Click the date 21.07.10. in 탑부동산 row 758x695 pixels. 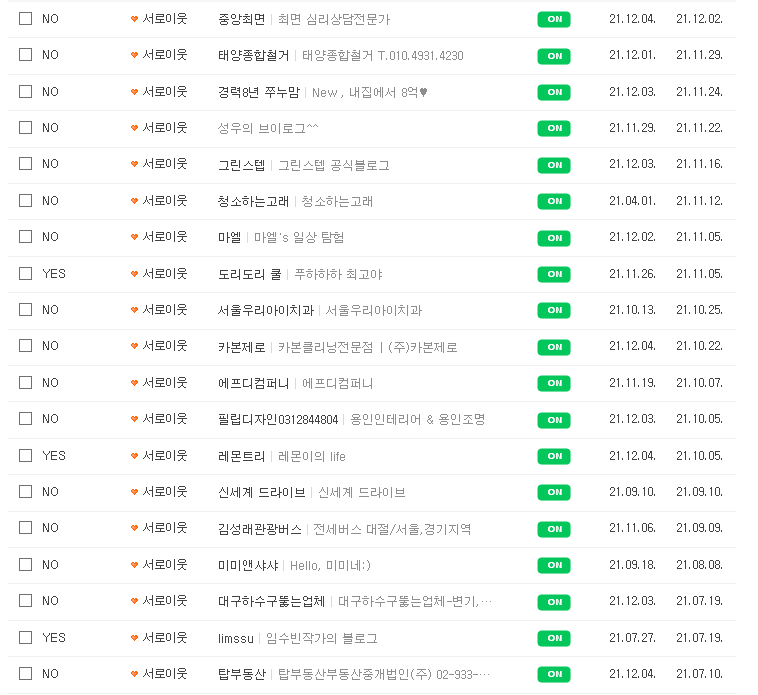tap(700, 674)
